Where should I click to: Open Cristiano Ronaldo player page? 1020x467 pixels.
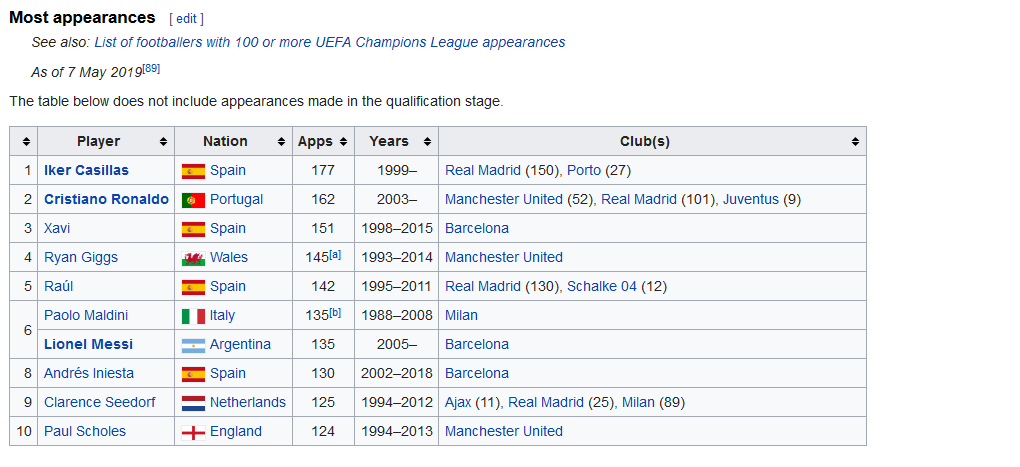[x=106, y=200]
